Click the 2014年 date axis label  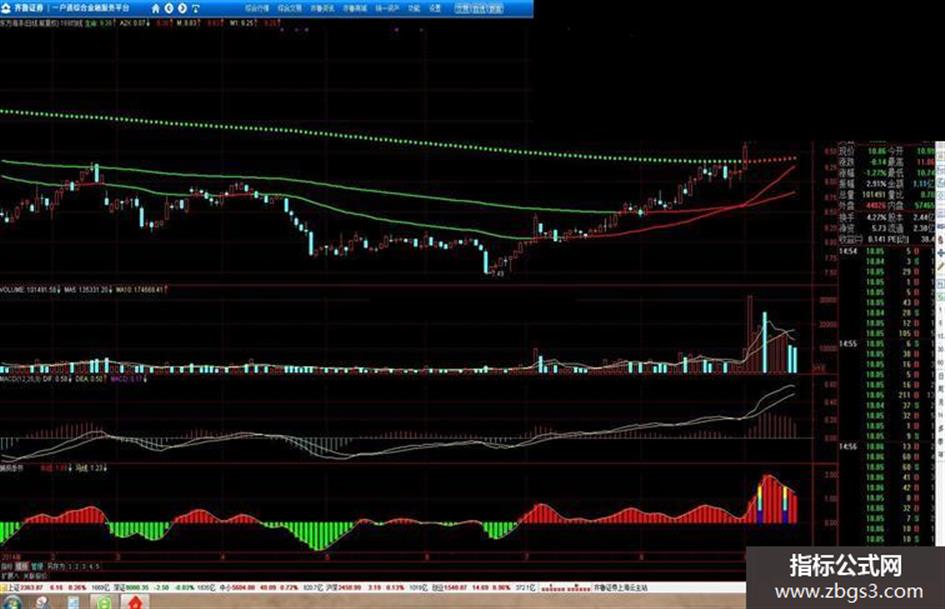(11, 557)
